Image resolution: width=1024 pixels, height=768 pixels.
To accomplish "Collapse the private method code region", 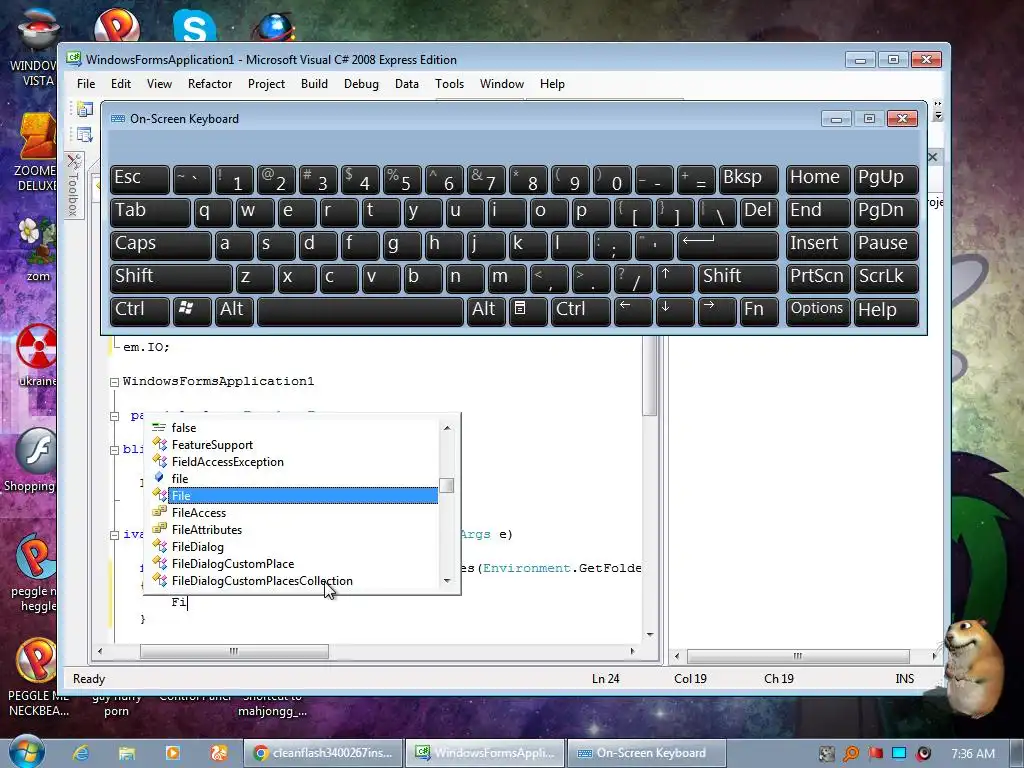I will tap(114, 535).
